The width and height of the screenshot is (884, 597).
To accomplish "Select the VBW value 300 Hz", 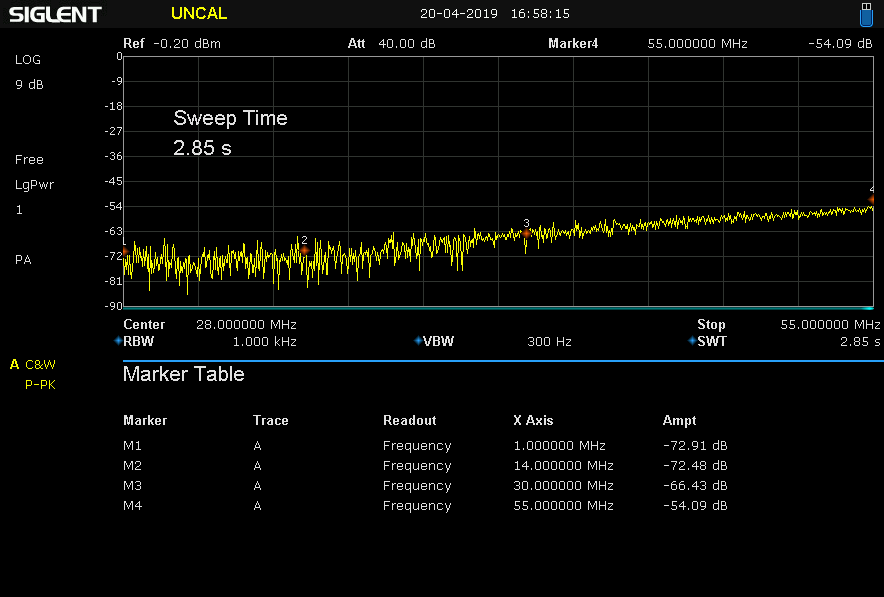I will (x=549, y=342).
